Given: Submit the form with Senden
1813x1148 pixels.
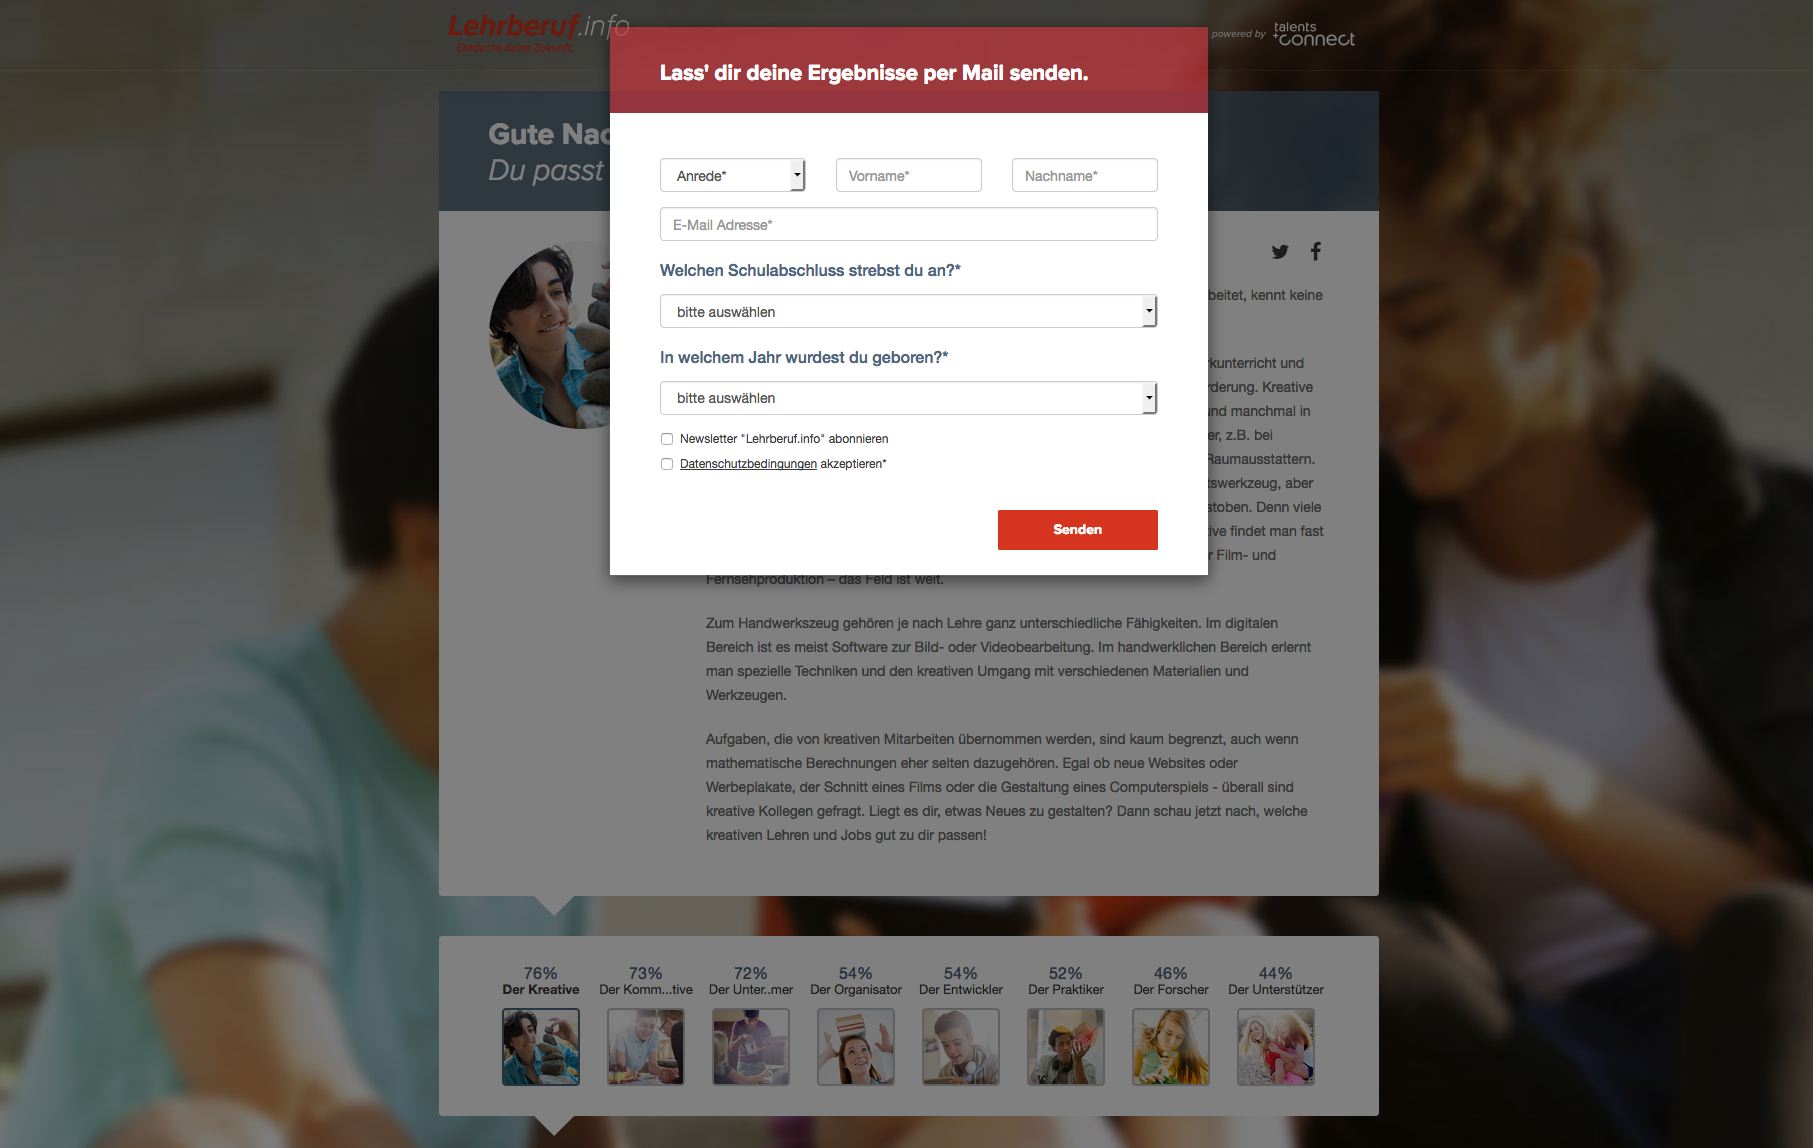Looking at the screenshot, I should [1078, 530].
